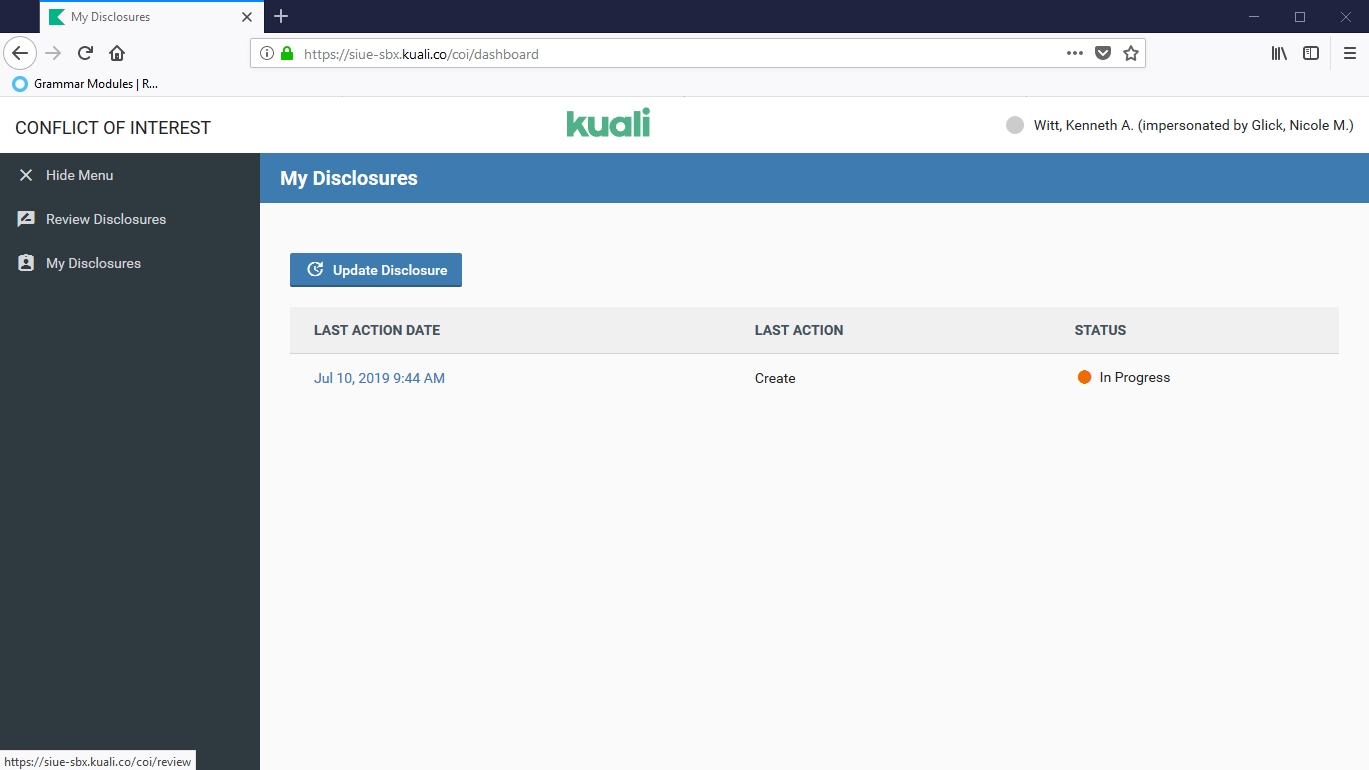Click the Update Disclosure button
Image resolution: width=1369 pixels, height=770 pixels.
pos(376,270)
